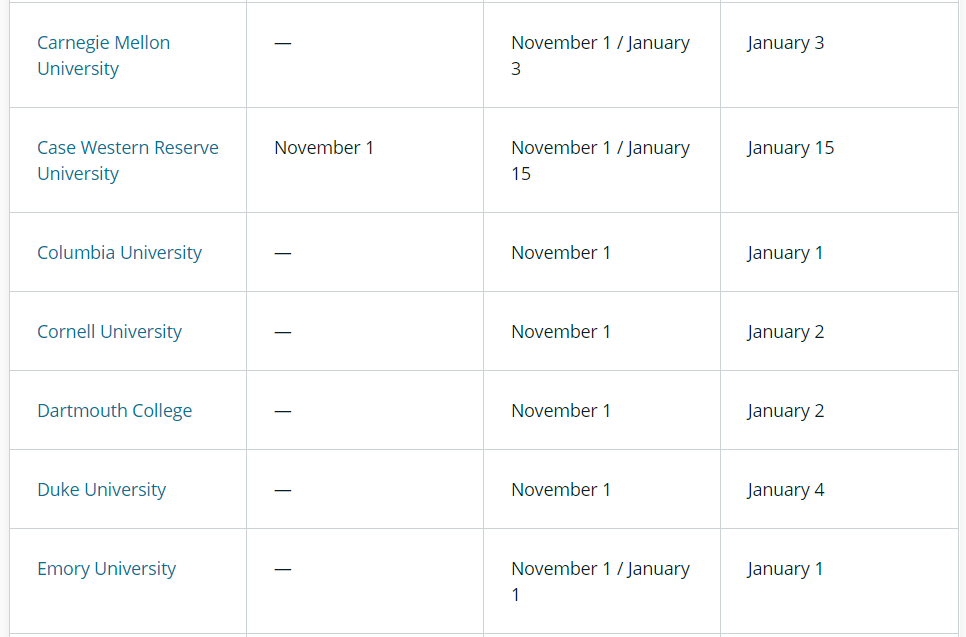Click the lone "November 1" date beside Case Western

(x=323, y=147)
